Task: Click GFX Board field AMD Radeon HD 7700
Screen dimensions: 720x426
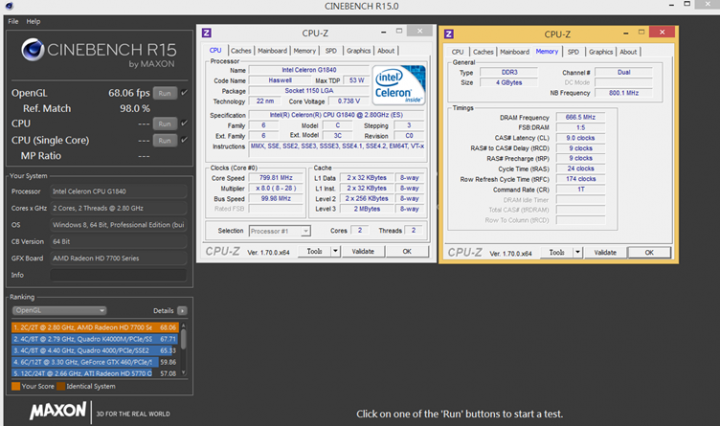Action: pos(118,258)
